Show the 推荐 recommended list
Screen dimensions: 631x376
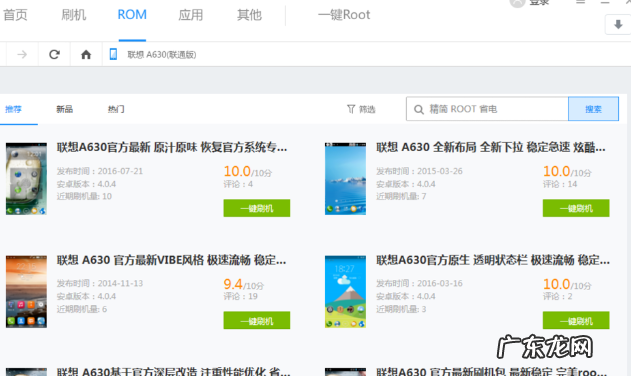coord(13,109)
